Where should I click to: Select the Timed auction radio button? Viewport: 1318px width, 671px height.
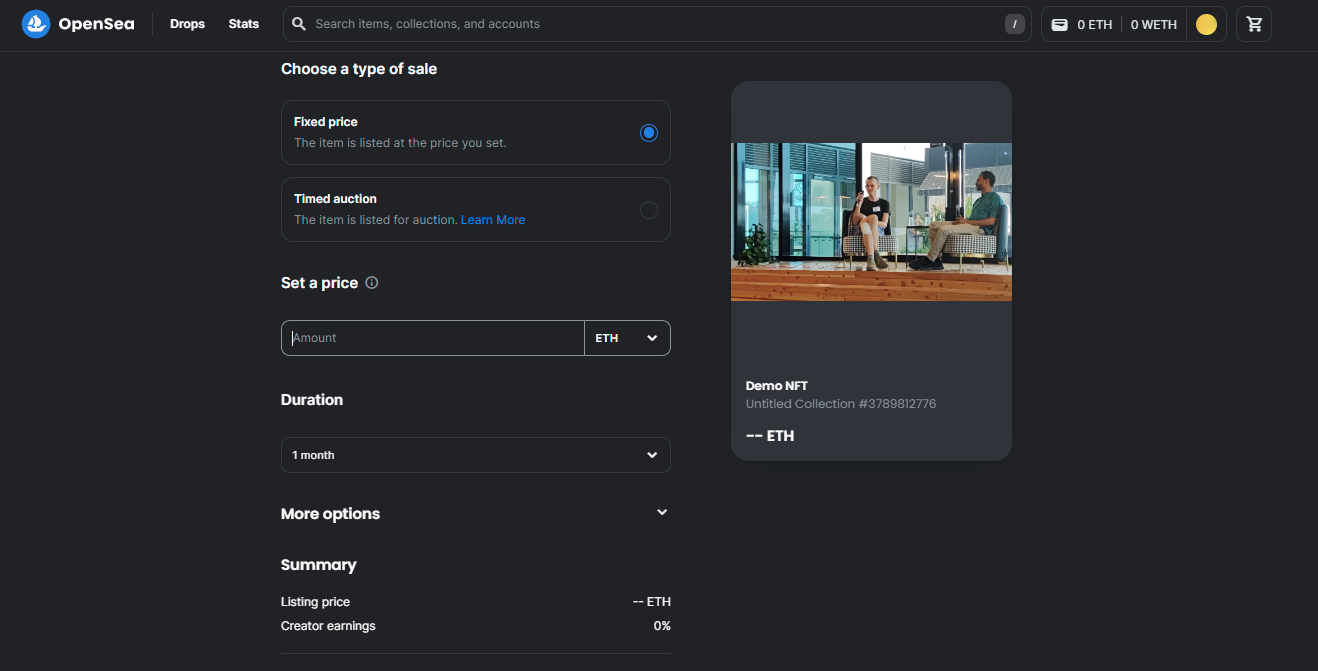[649, 210]
